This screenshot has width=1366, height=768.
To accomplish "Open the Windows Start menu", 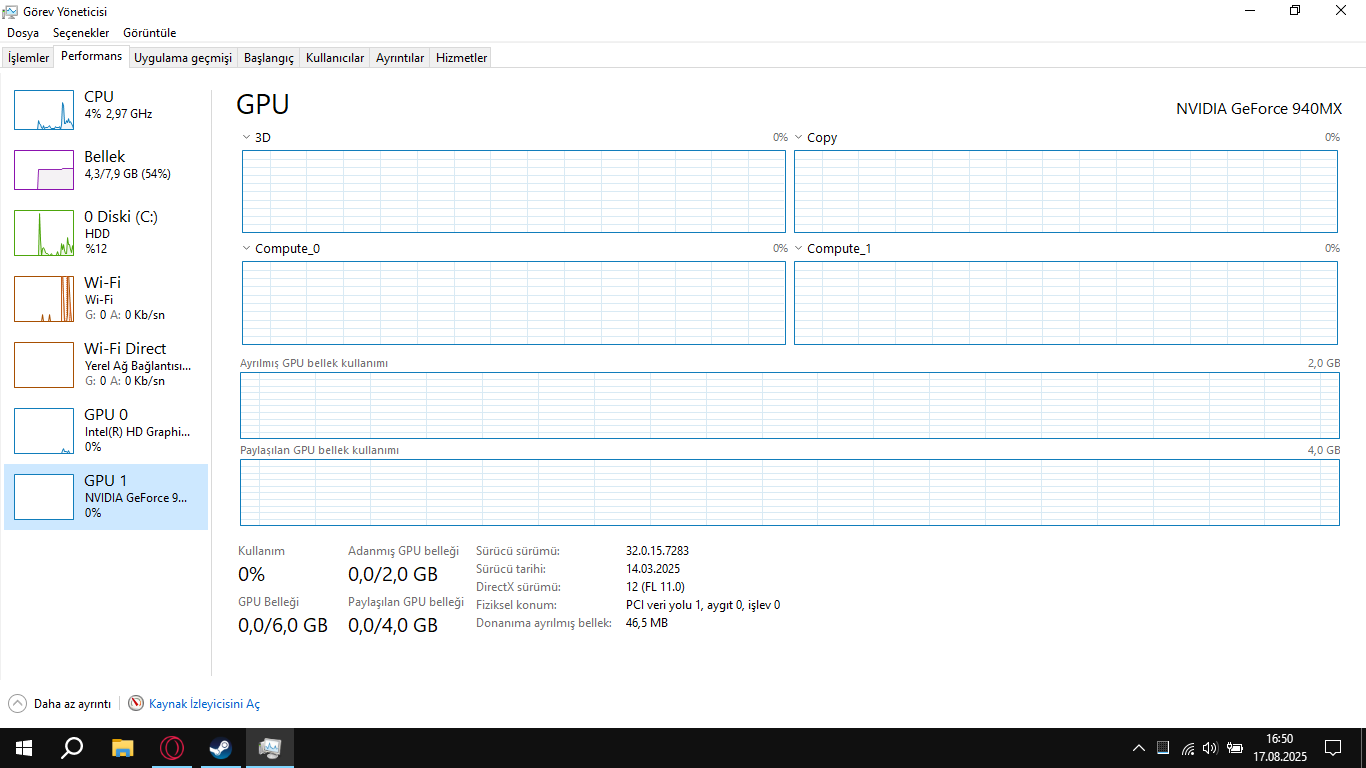I will (23, 748).
